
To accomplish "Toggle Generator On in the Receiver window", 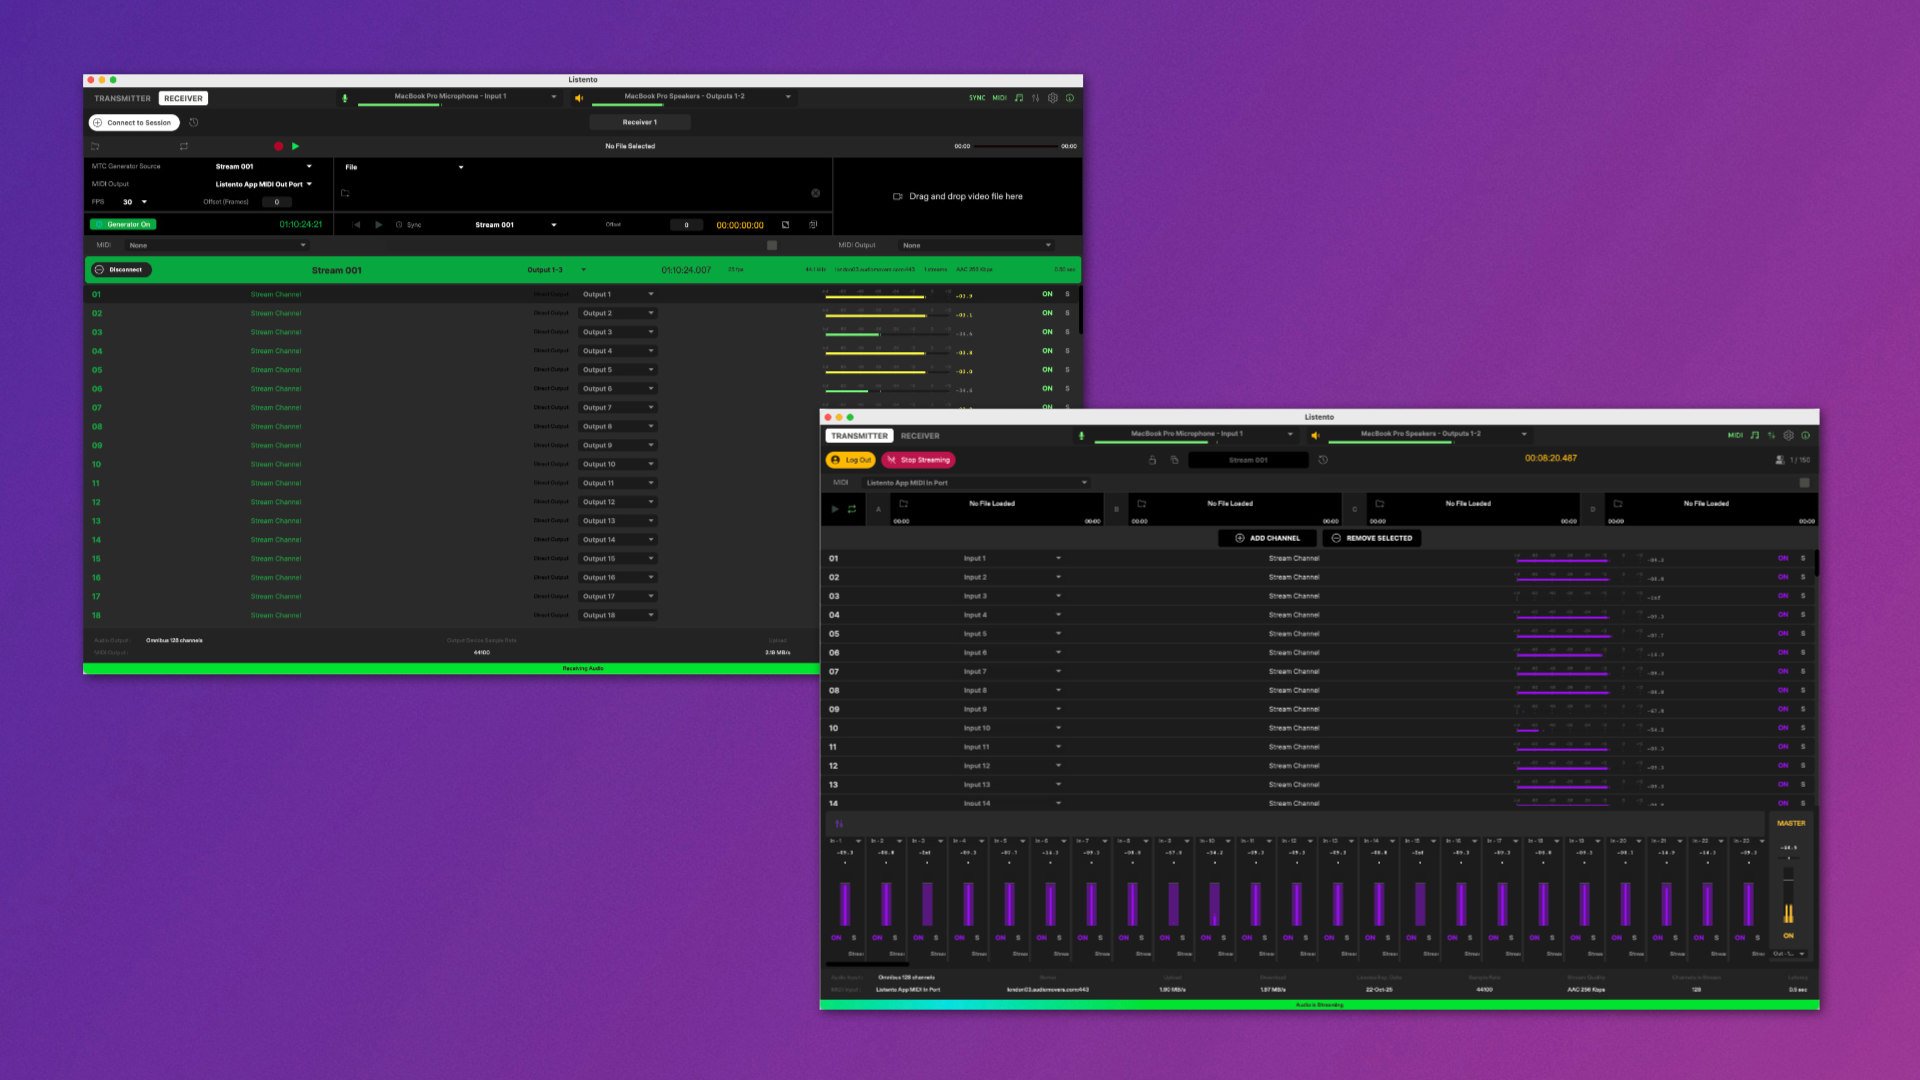I will pyautogui.click(x=125, y=224).
